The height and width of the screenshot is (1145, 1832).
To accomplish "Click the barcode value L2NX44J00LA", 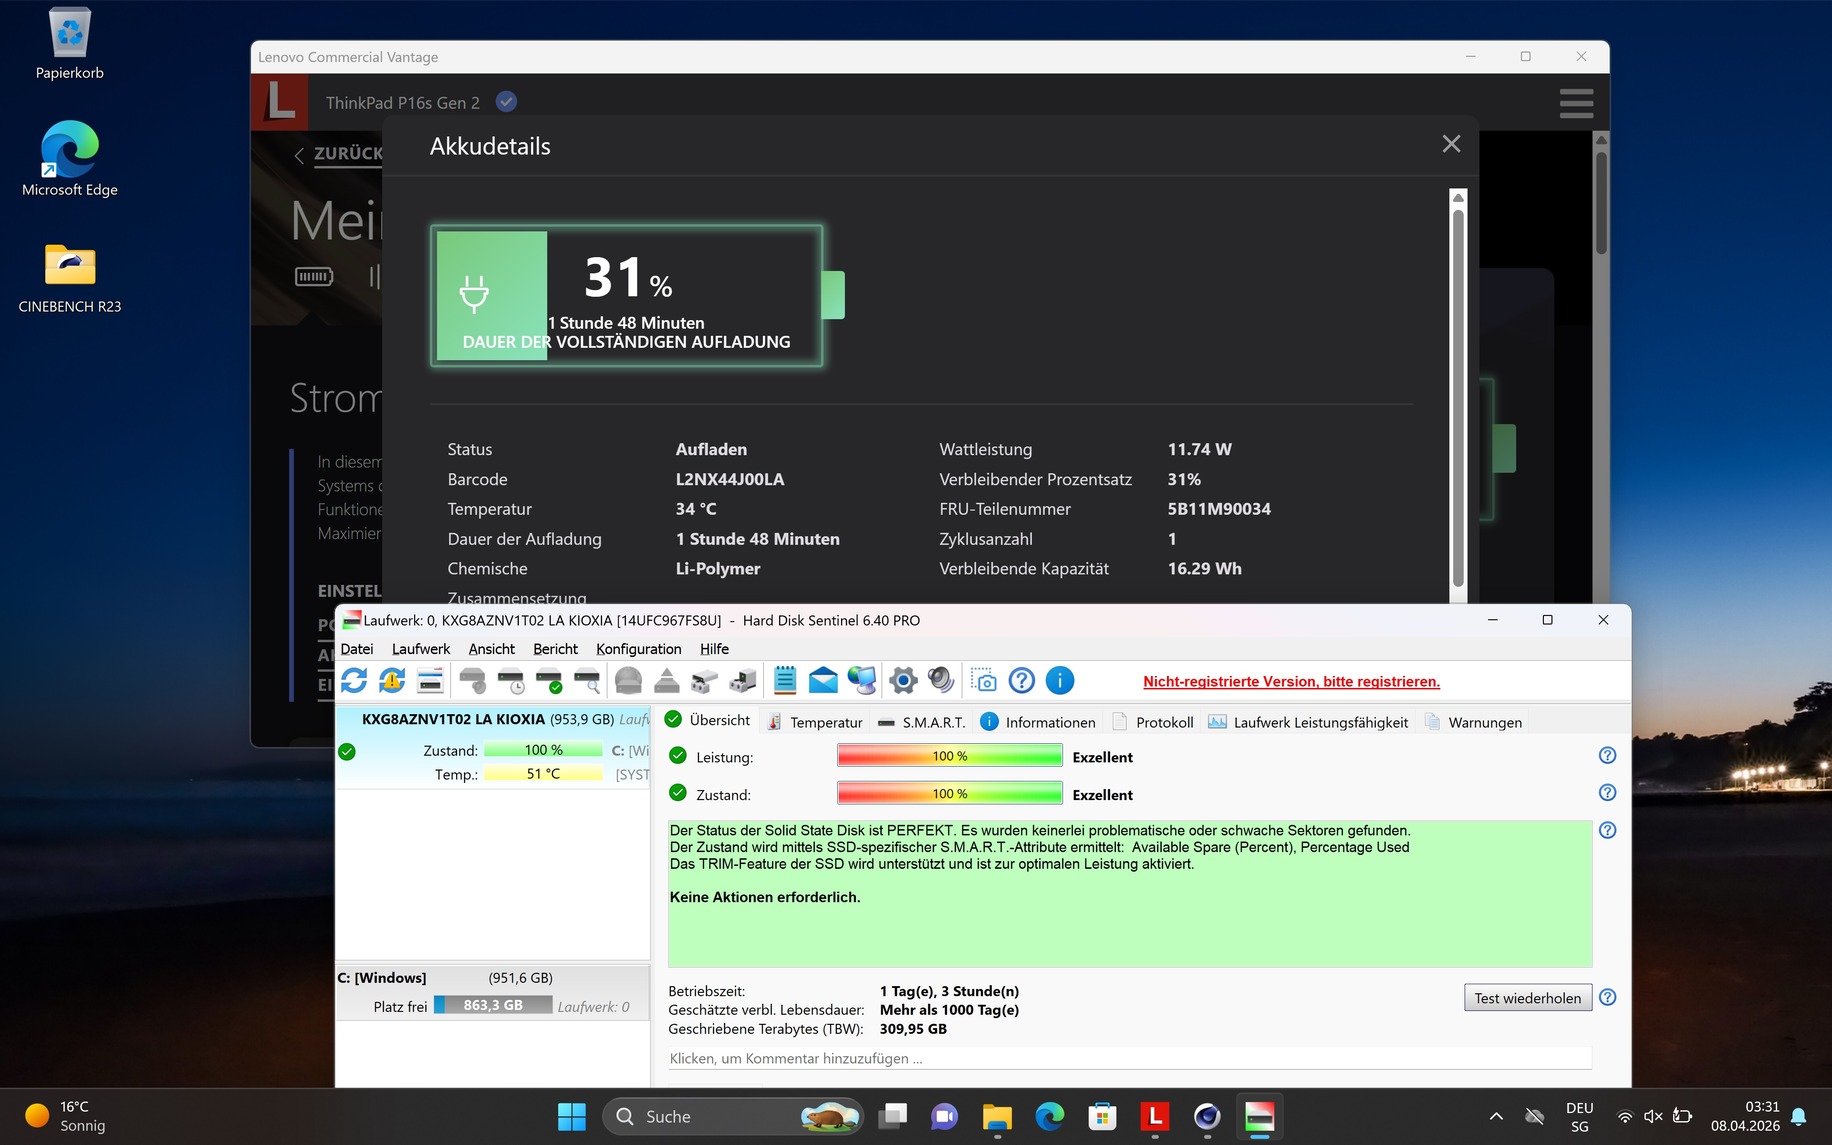I will click(730, 479).
